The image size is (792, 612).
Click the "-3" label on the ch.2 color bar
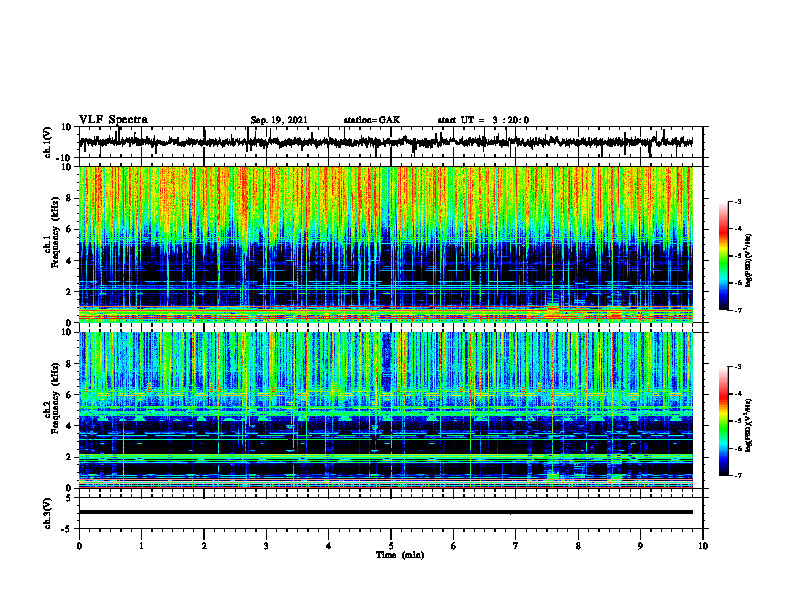point(738,367)
